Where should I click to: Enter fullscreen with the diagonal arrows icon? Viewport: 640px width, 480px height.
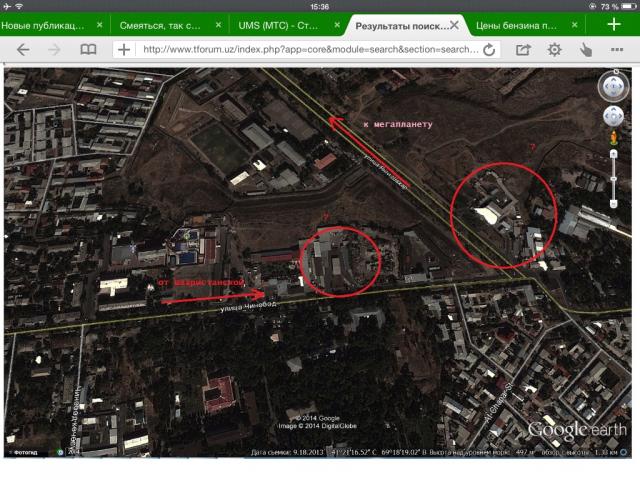(616, 49)
